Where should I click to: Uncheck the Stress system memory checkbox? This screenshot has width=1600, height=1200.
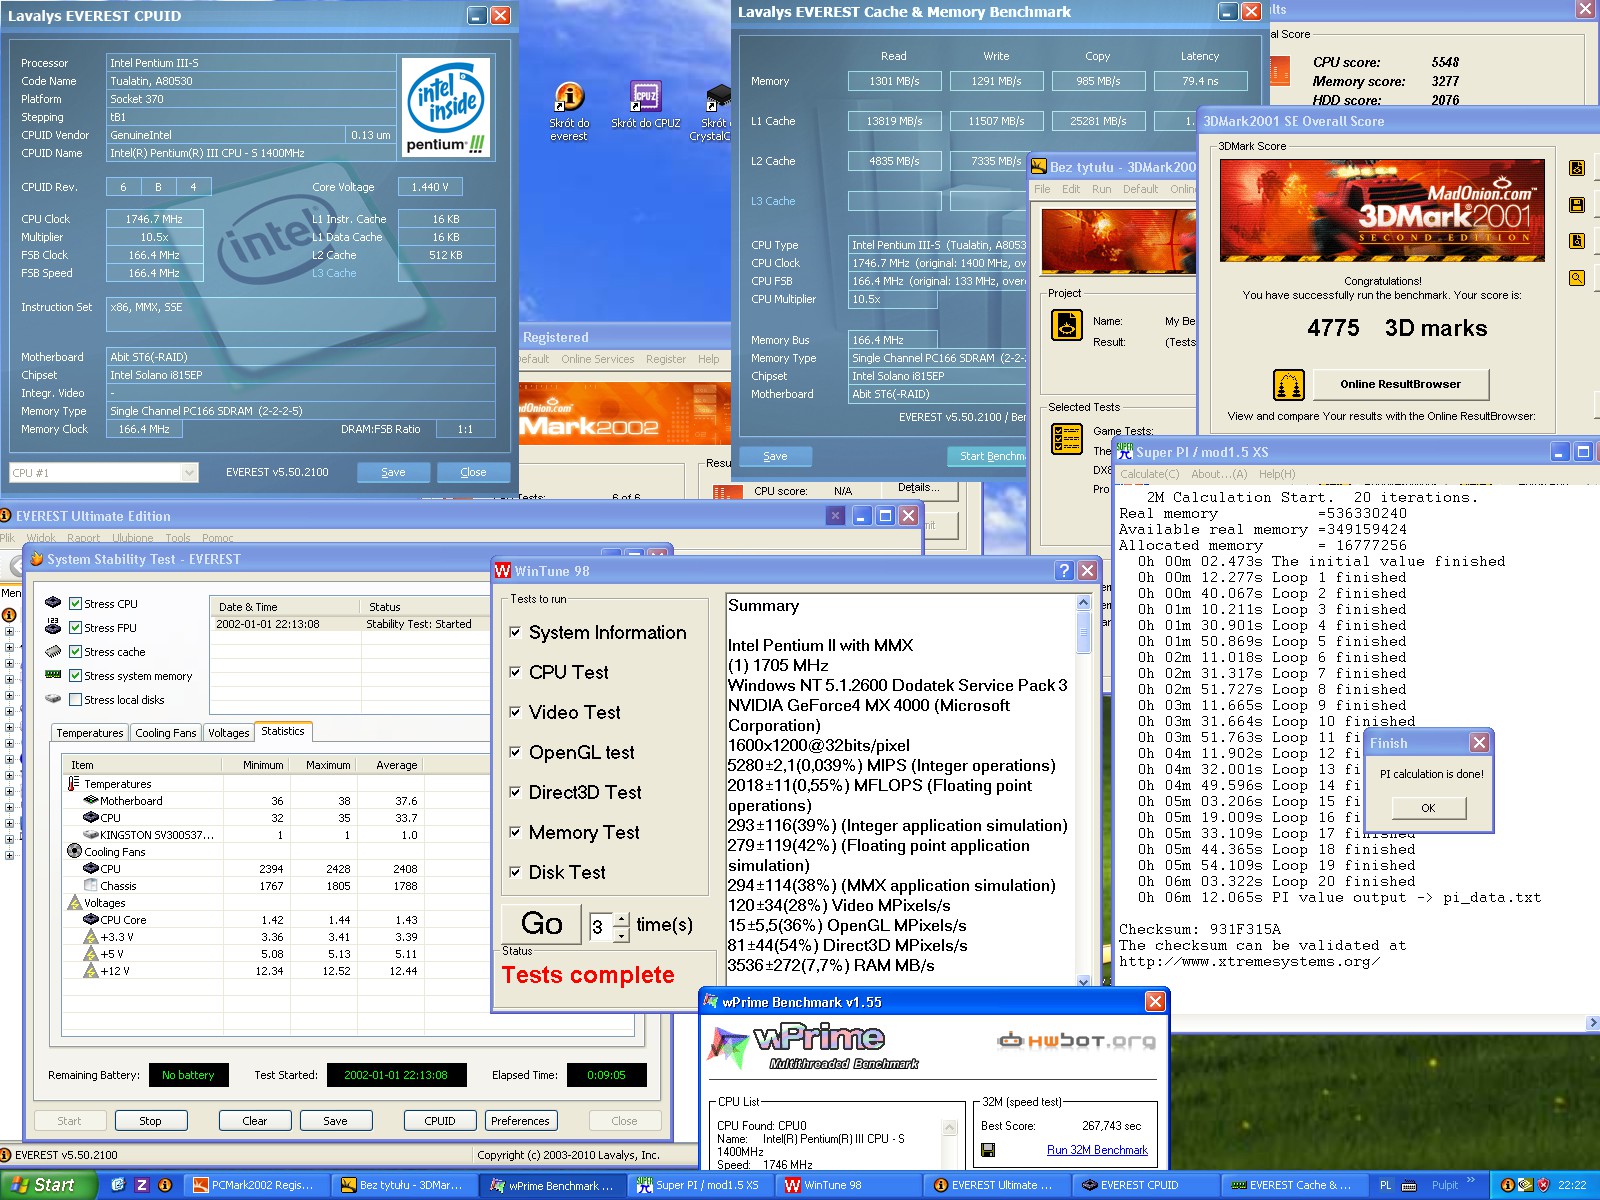(75, 676)
